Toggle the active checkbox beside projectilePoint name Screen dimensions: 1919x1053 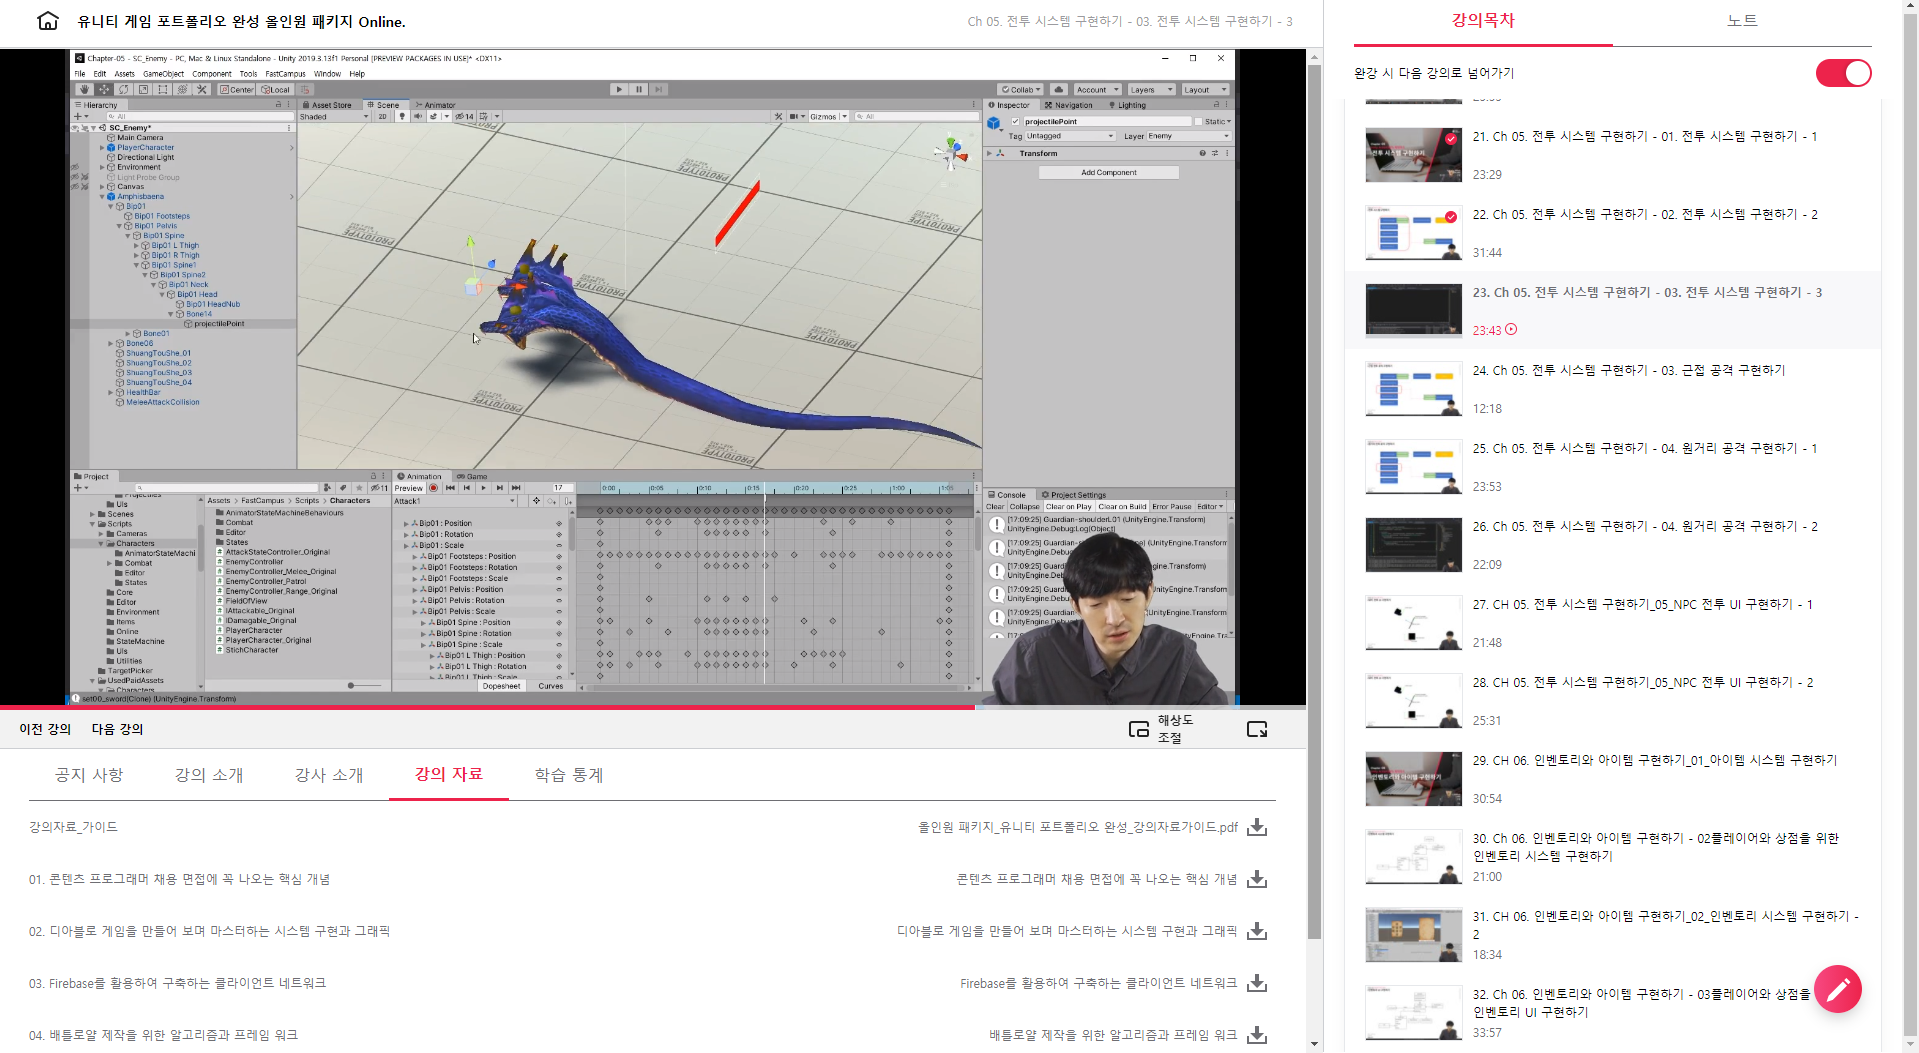point(1015,121)
